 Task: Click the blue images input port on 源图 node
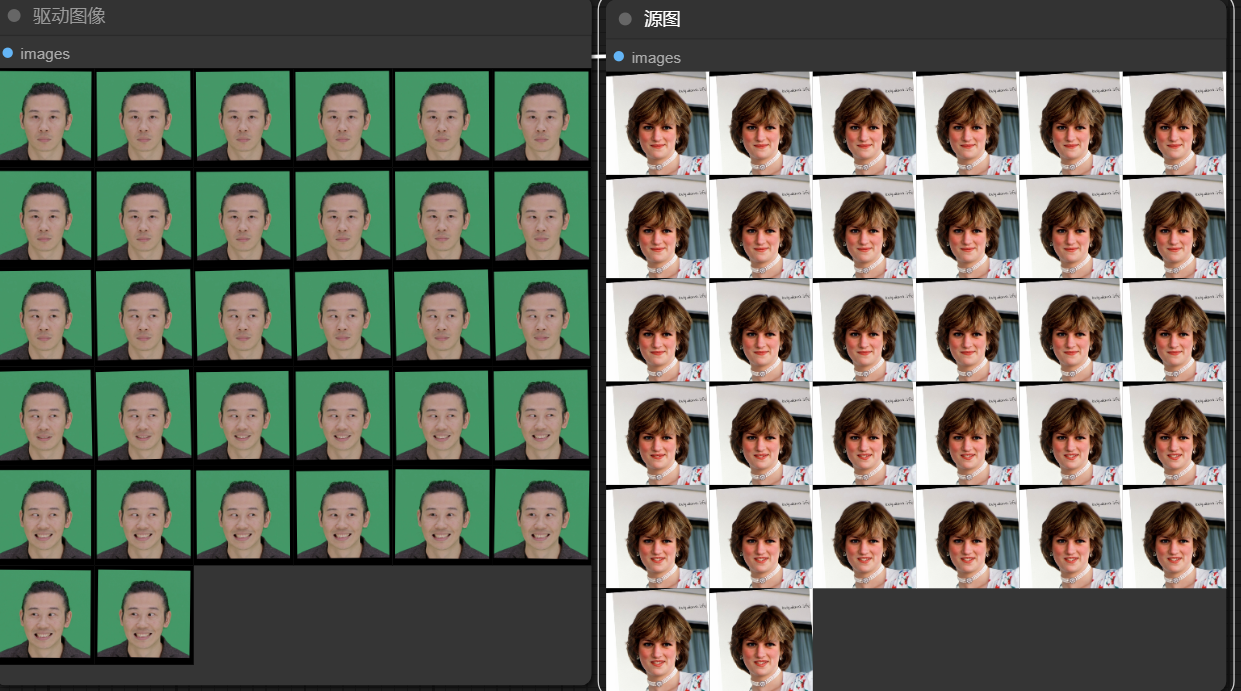(619, 57)
